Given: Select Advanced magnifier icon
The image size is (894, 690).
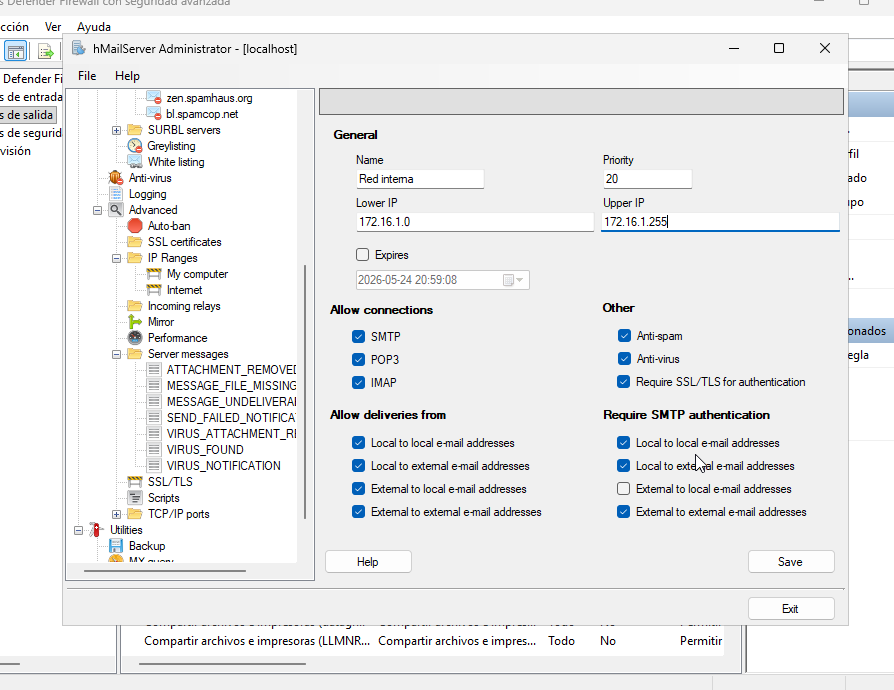Looking at the screenshot, I should 116,209.
